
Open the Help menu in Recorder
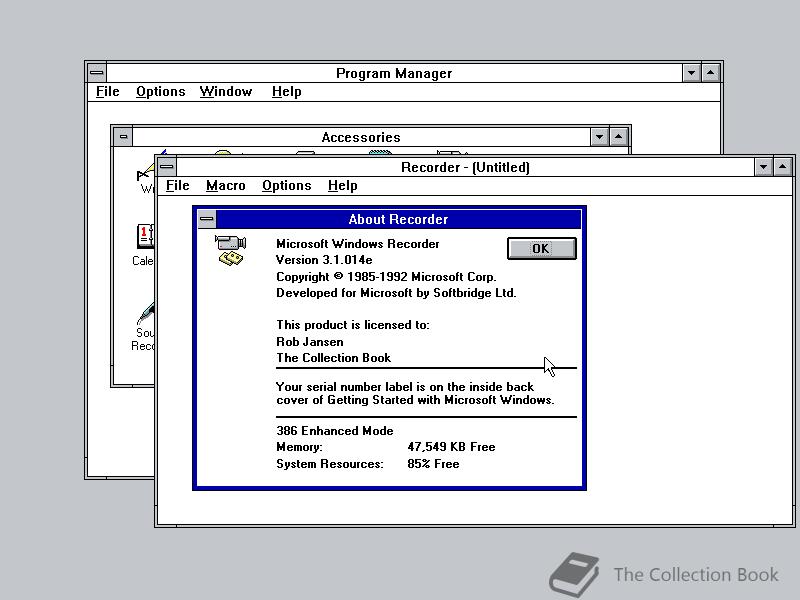(342, 186)
